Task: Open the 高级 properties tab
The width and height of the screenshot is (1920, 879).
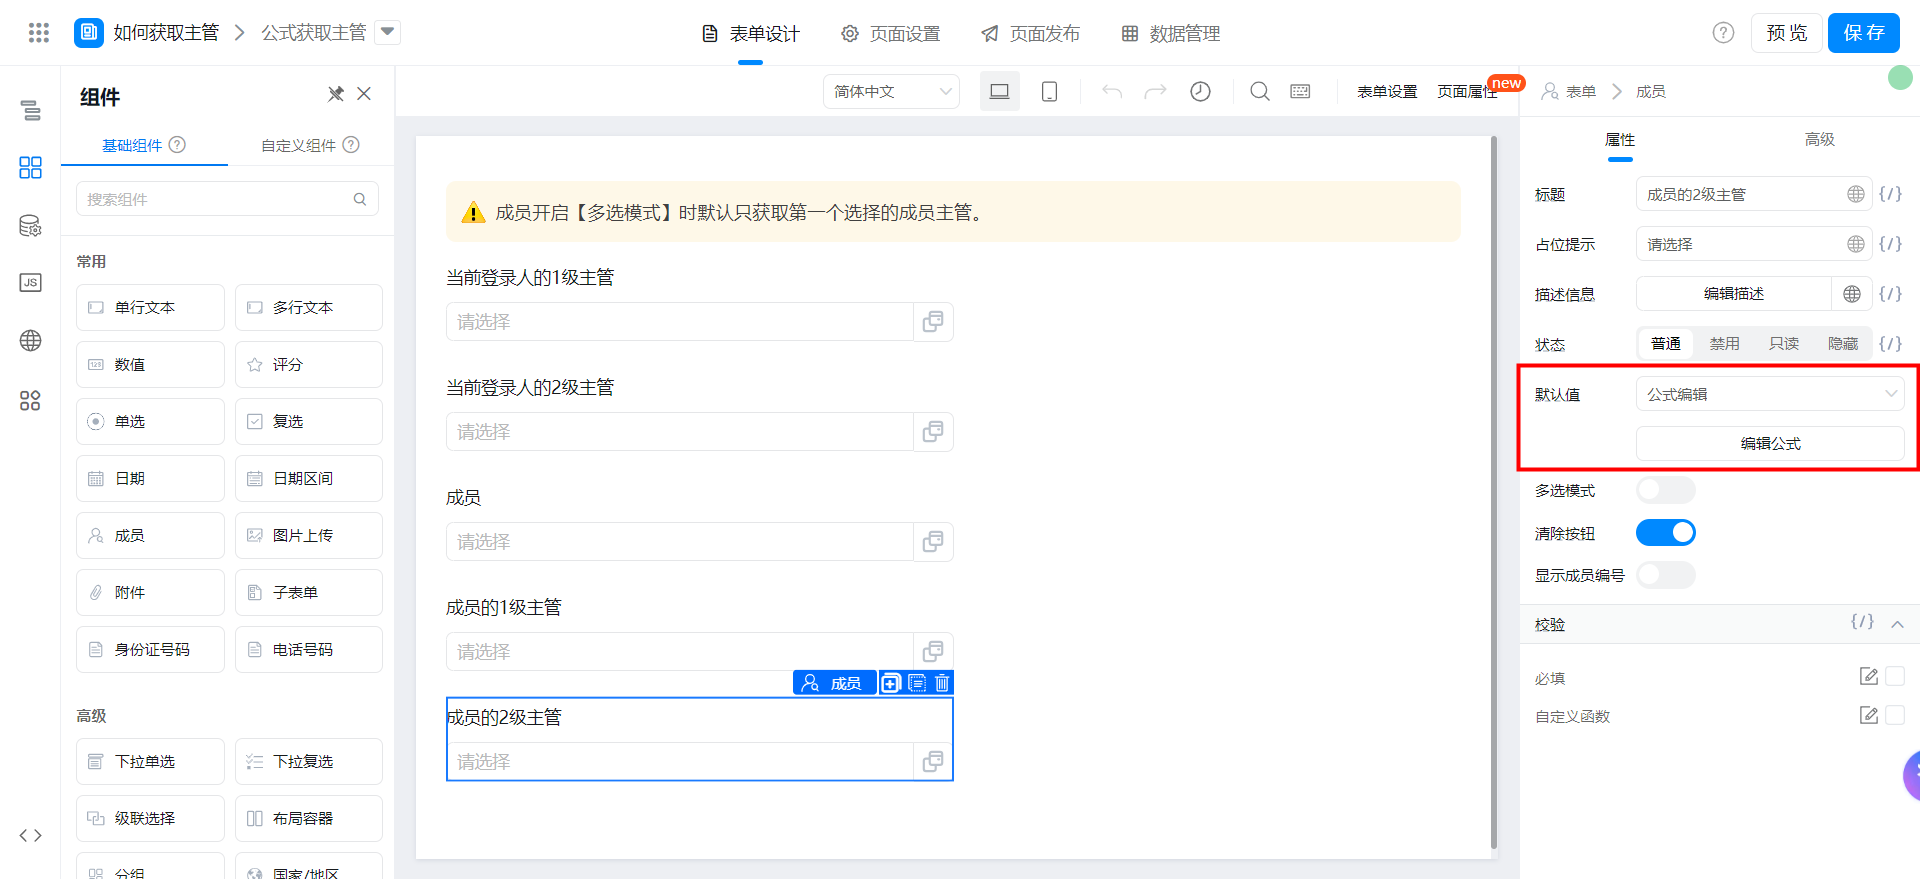Action: click(1819, 139)
